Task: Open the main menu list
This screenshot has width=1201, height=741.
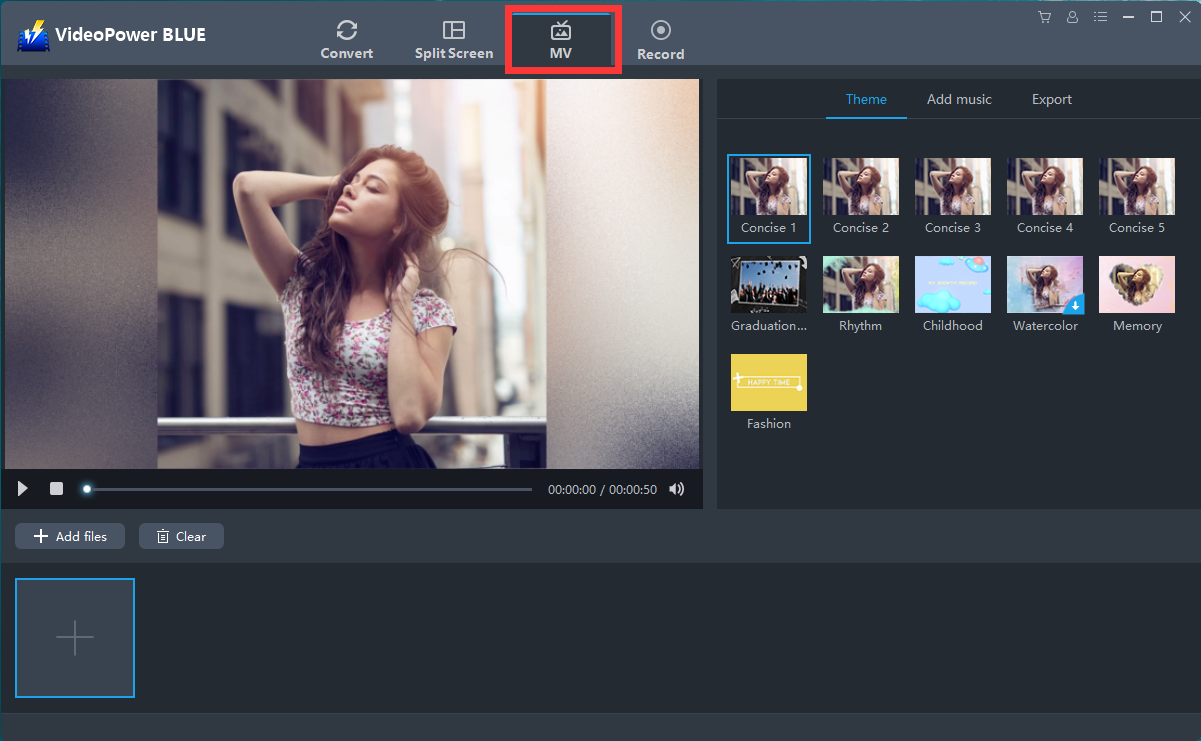Action: (1100, 17)
